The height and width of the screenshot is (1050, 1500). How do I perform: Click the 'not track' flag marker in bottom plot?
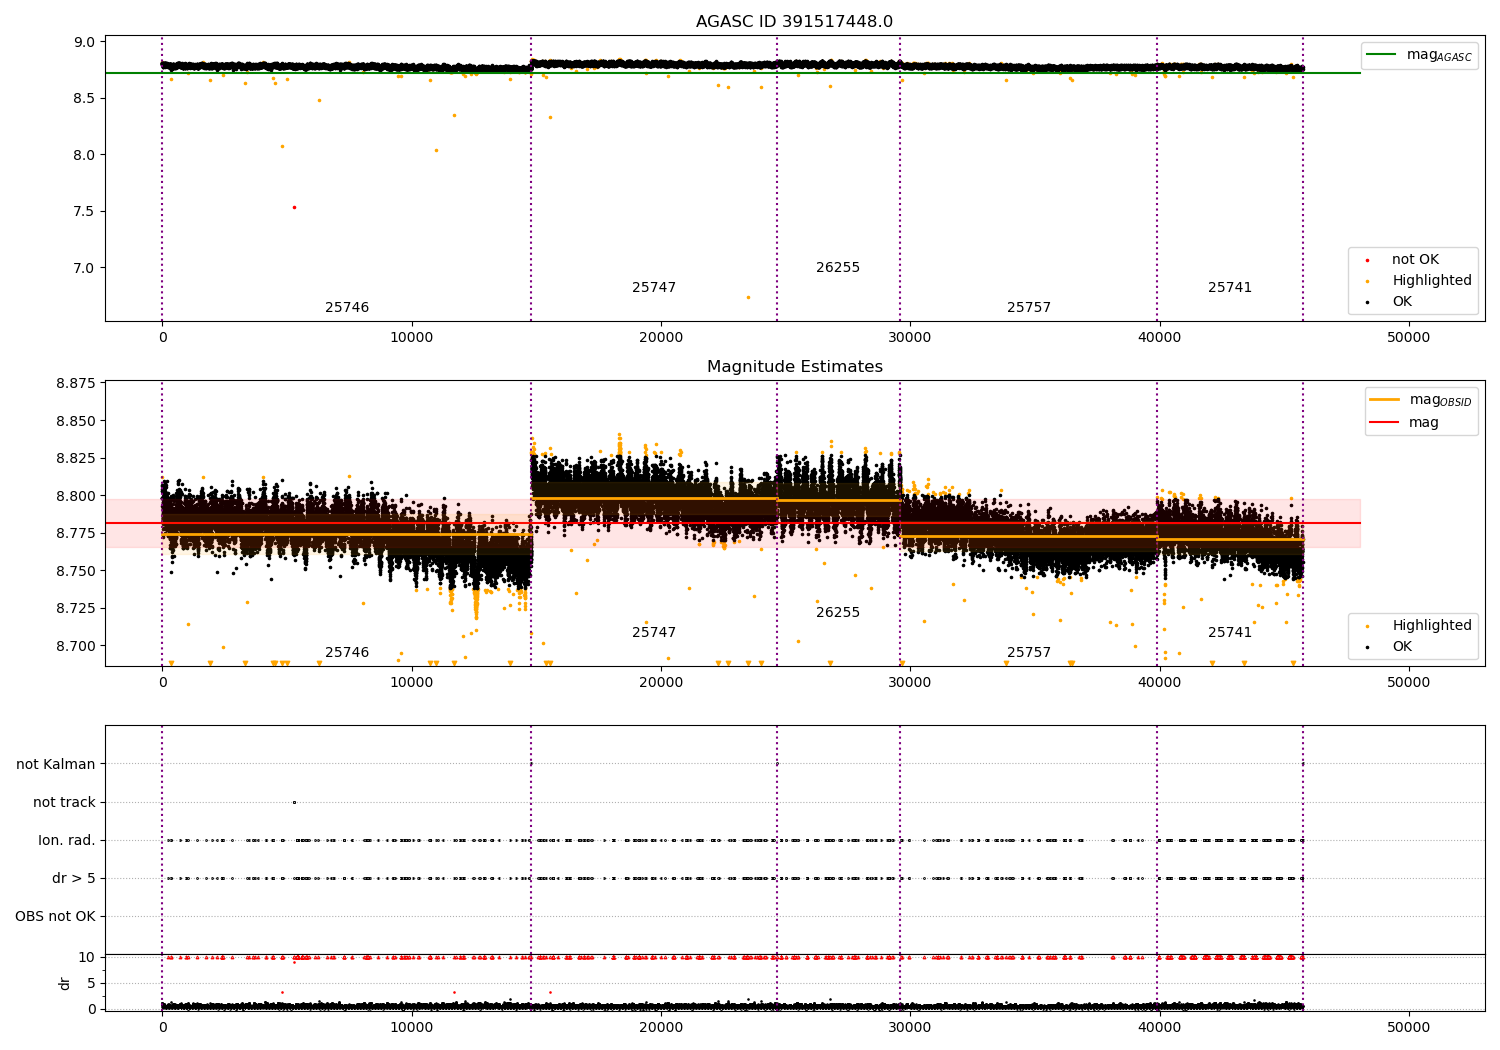point(294,802)
